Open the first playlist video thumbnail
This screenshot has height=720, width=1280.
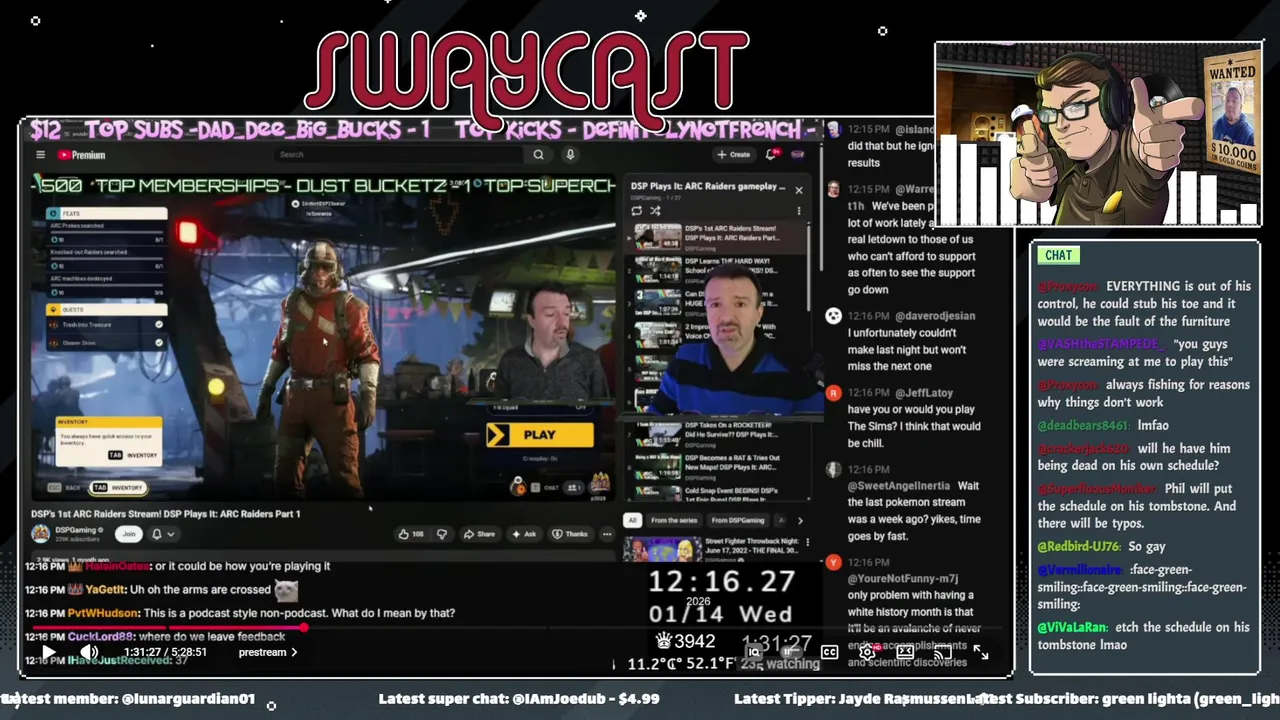pos(657,236)
